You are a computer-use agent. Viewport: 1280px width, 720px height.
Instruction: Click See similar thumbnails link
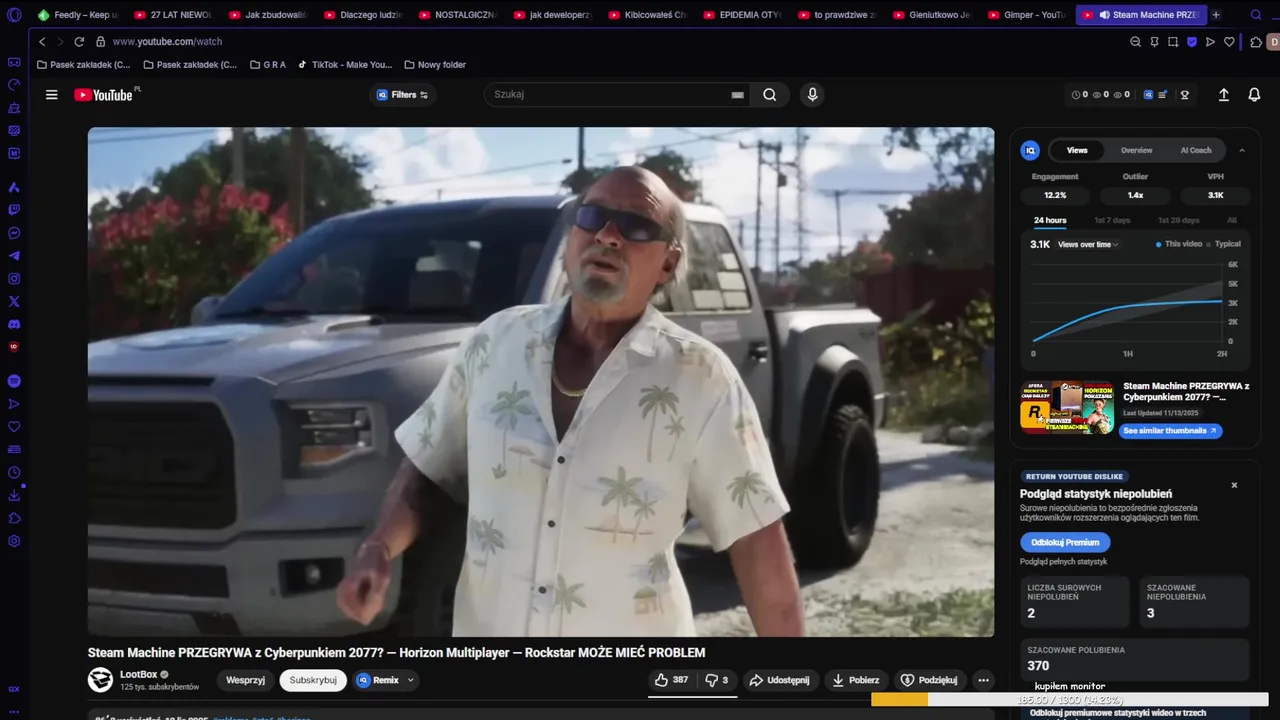coord(1169,431)
